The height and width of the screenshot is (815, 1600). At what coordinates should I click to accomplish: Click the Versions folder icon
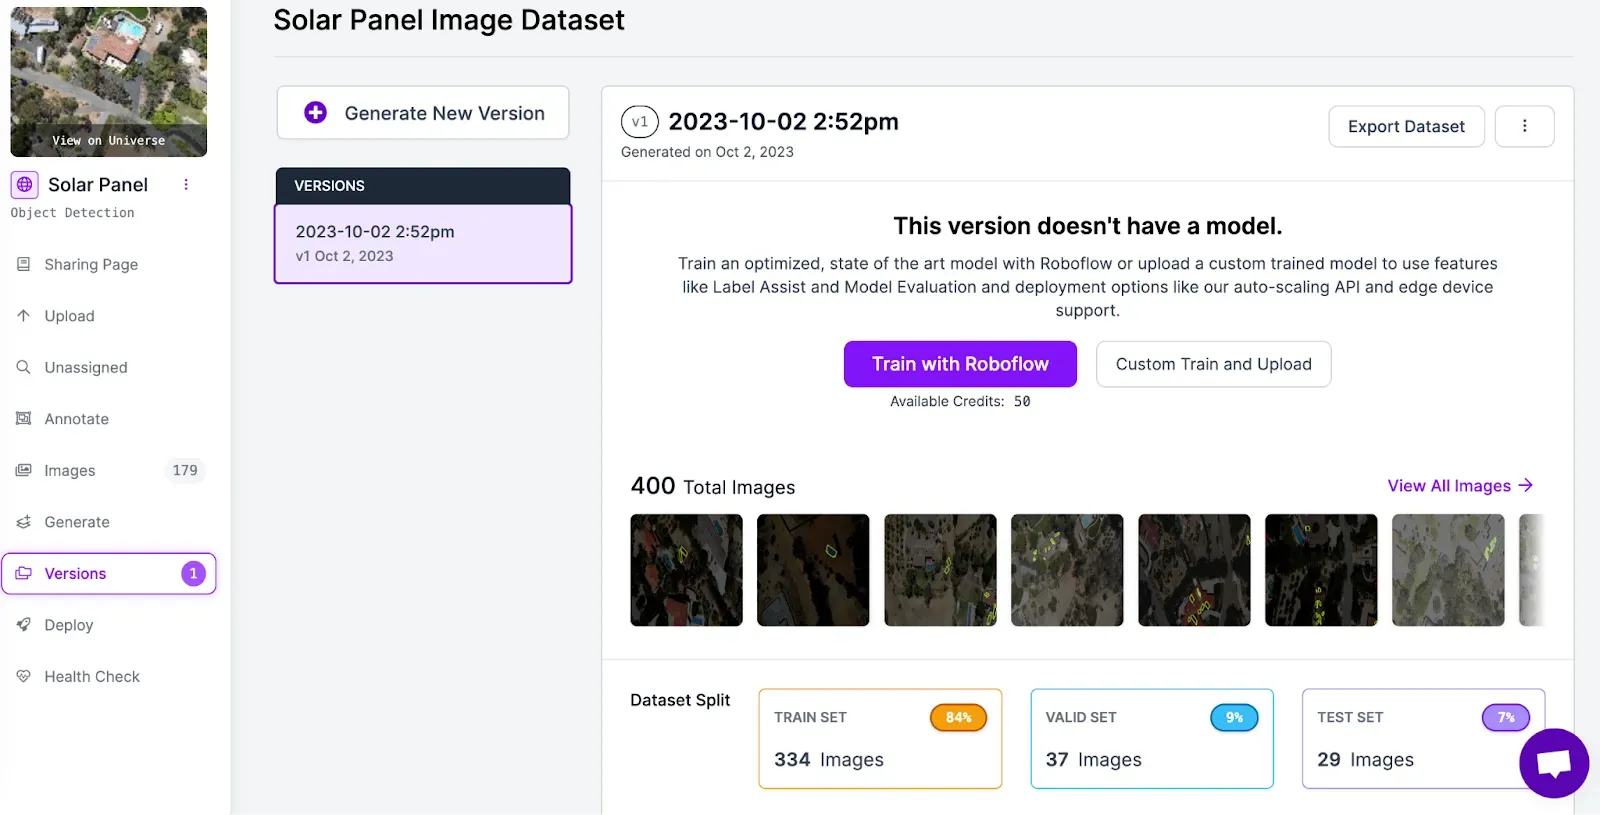pyautogui.click(x=23, y=573)
